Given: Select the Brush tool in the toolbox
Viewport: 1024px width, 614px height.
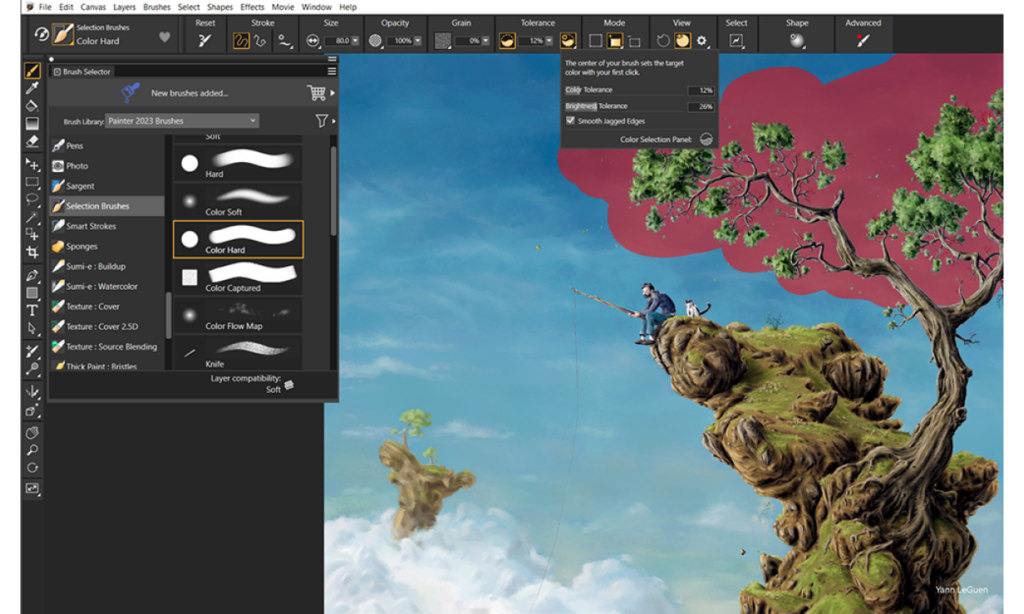Looking at the screenshot, I should coord(32,70).
